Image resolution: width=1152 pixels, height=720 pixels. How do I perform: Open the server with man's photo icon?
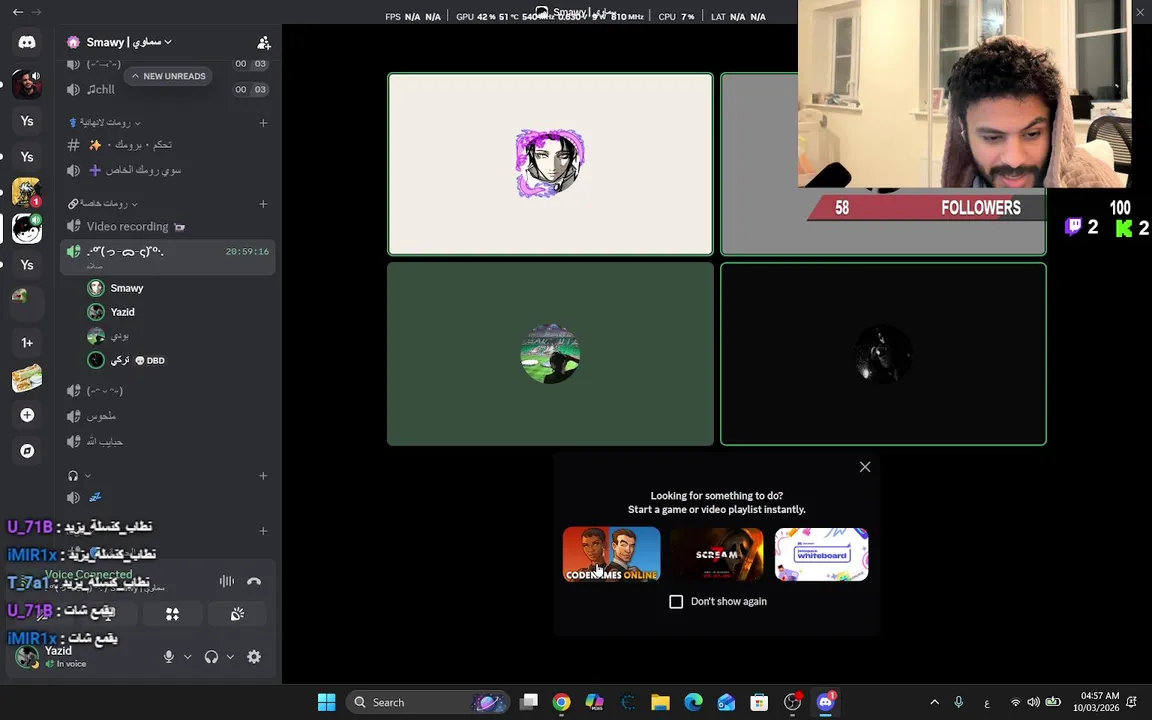point(26,84)
